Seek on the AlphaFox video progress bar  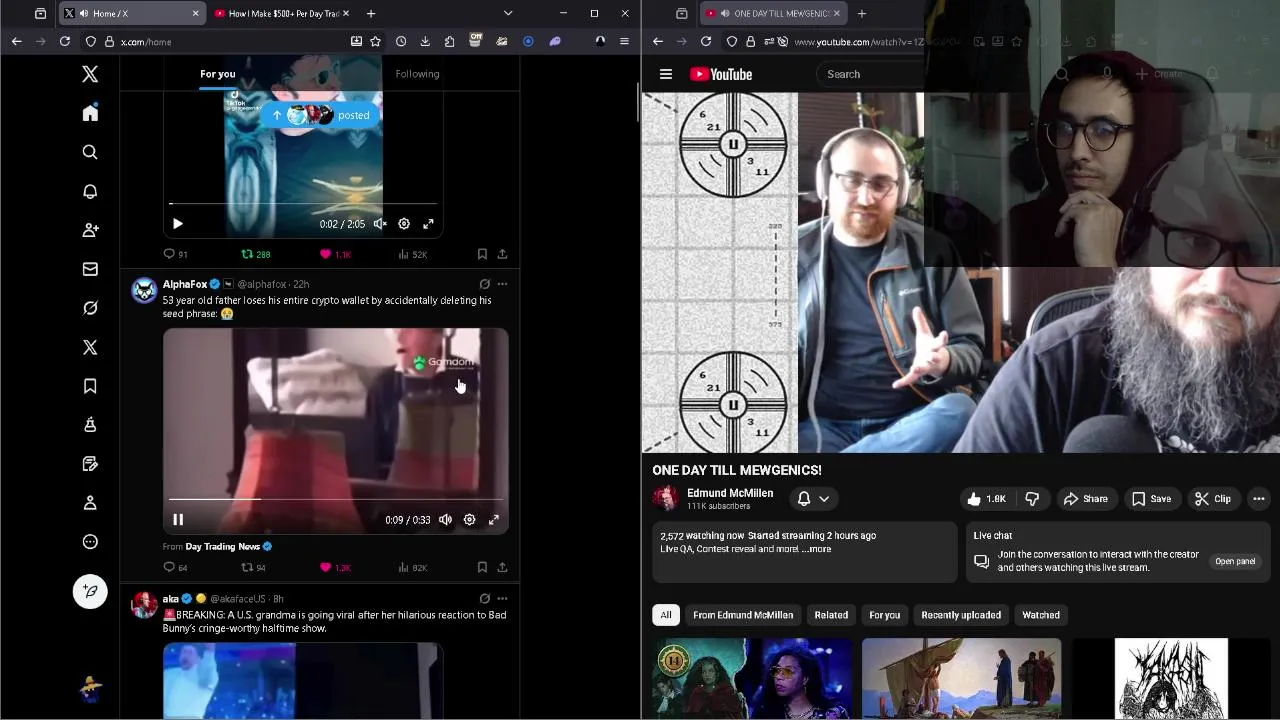[335, 498]
